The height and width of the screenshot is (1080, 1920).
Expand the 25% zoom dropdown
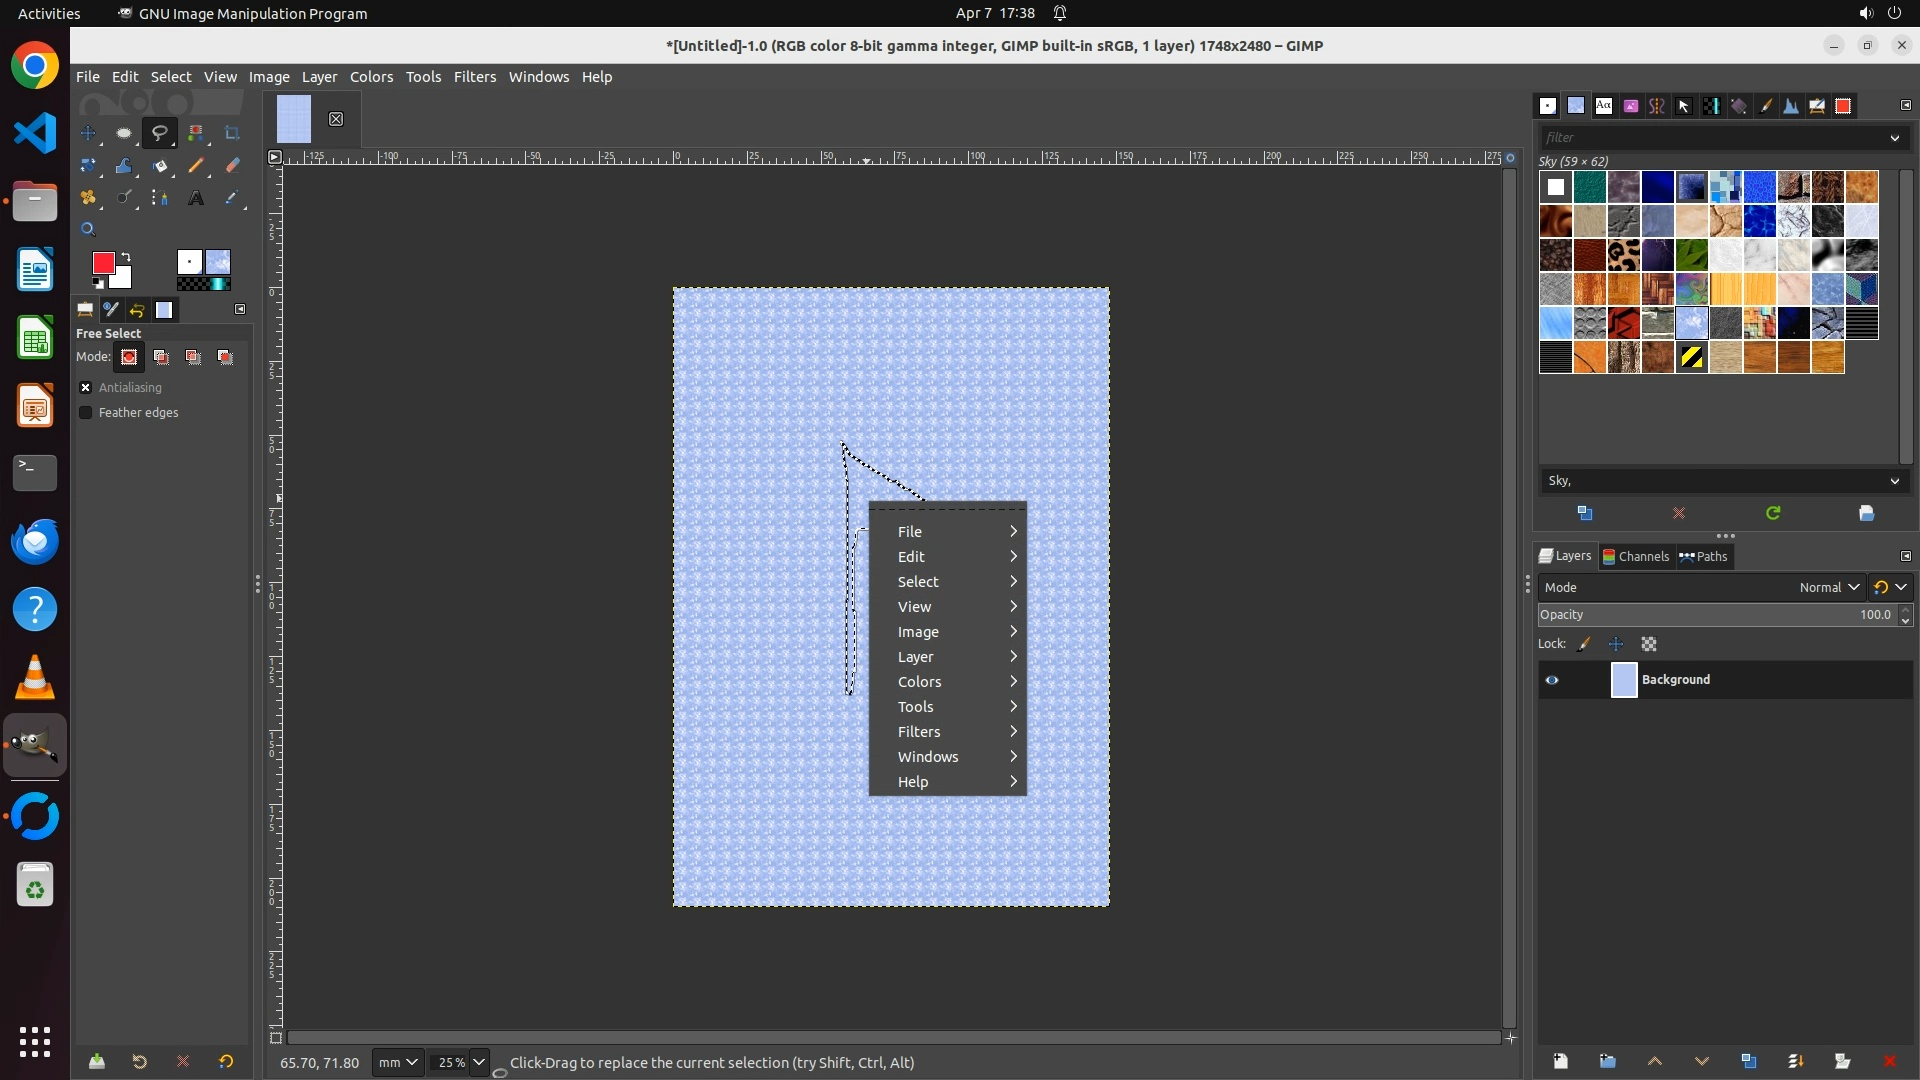pyautogui.click(x=478, y=1062)
